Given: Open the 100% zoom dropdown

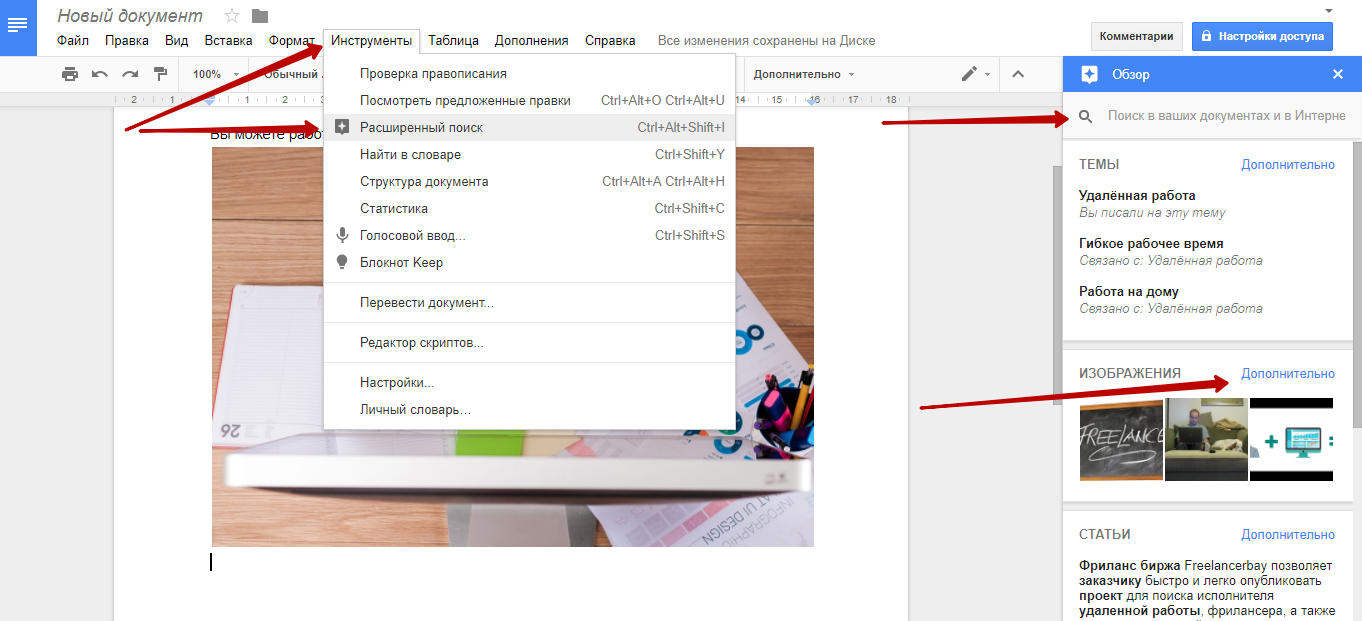Looking at the screenshot, I should 216,74.
